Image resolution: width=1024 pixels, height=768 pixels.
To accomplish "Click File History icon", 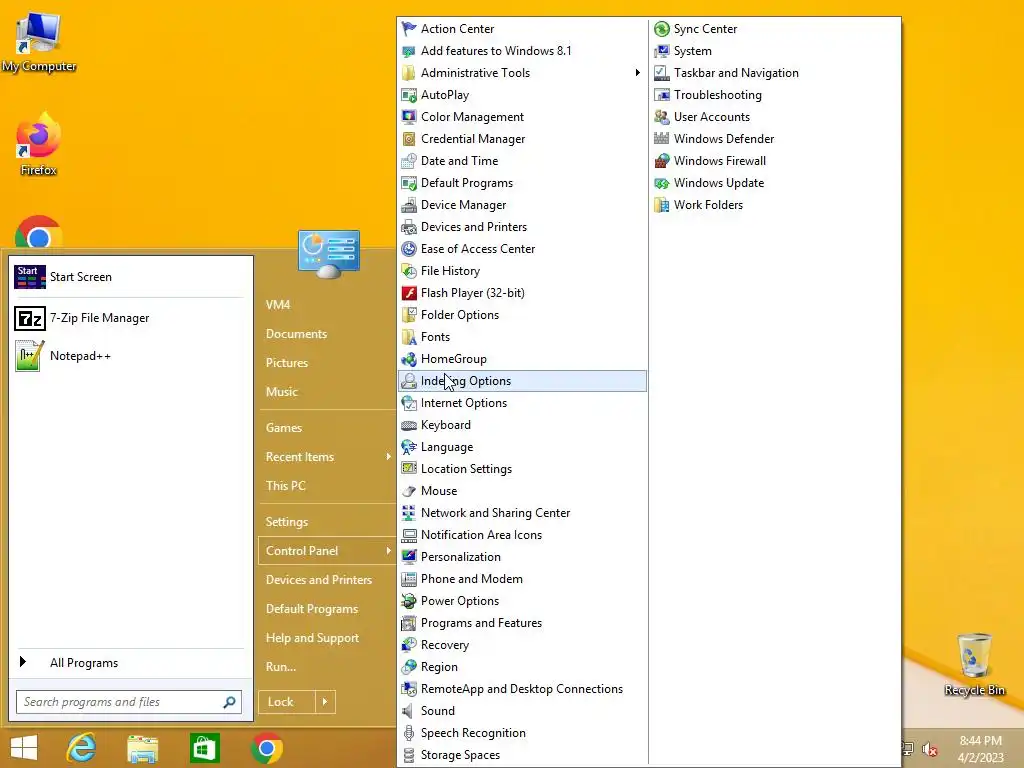I will [x=409, y=271].
